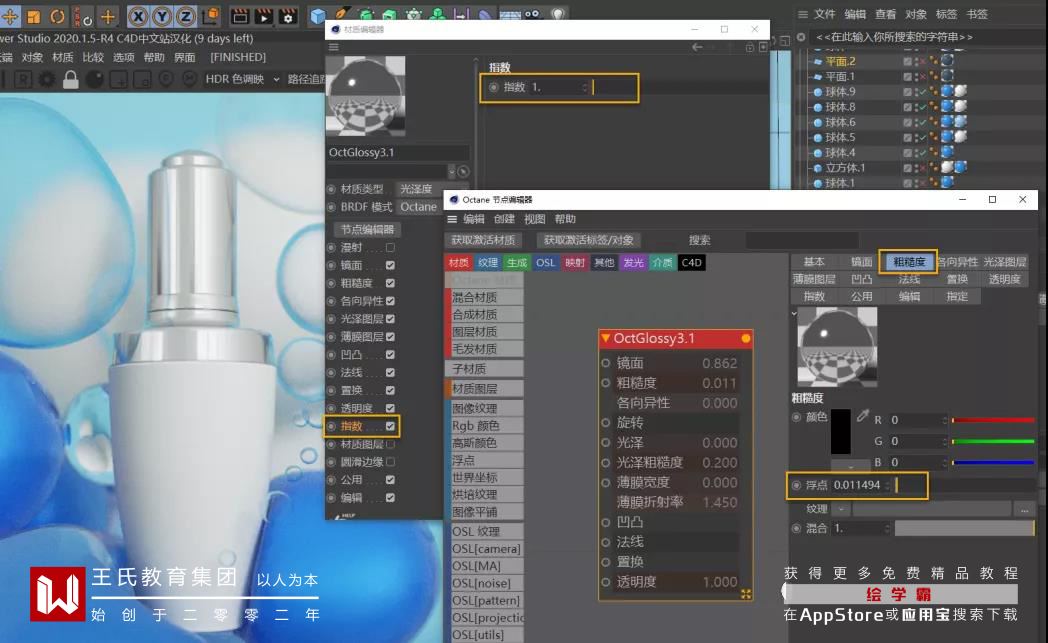Open the 选项 menu in Octane Live Viewer
The width and height of the screenshot is (1048, 643).
pyautogui.click(x=124, y=57)
